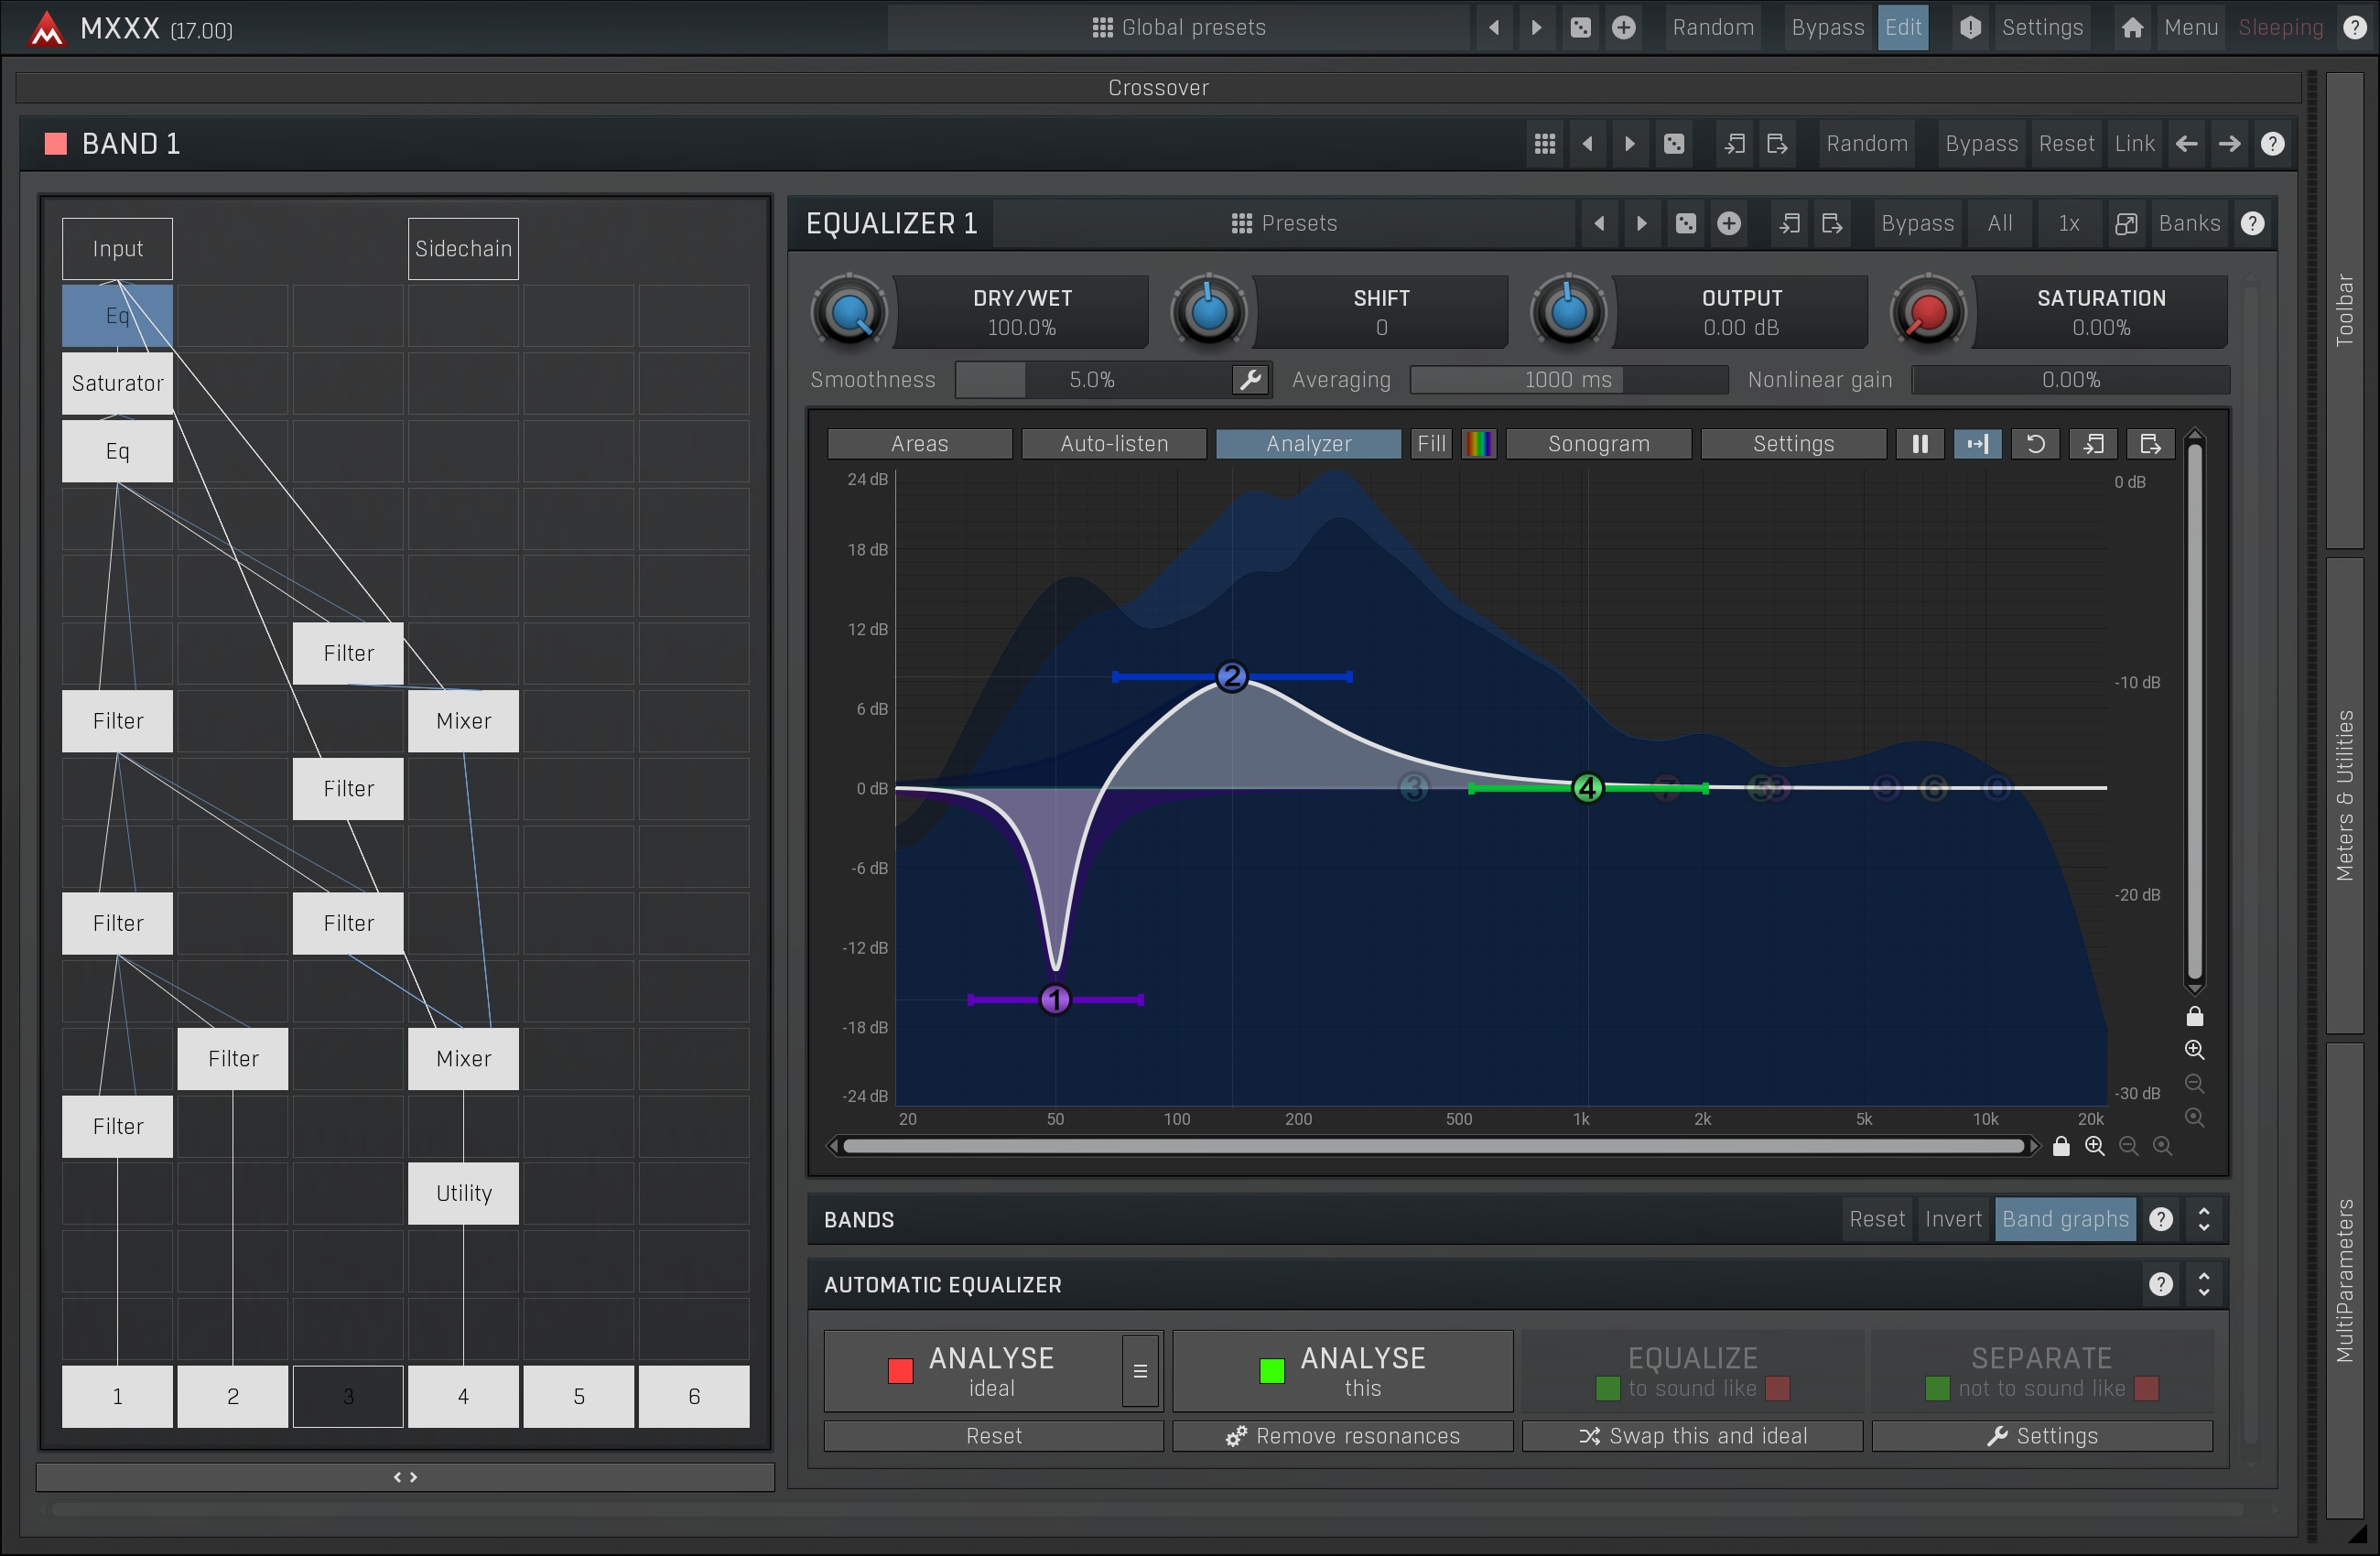
Task: Collapse the Automatic Equalizer section
Action: click(x=2204, y=1284)
